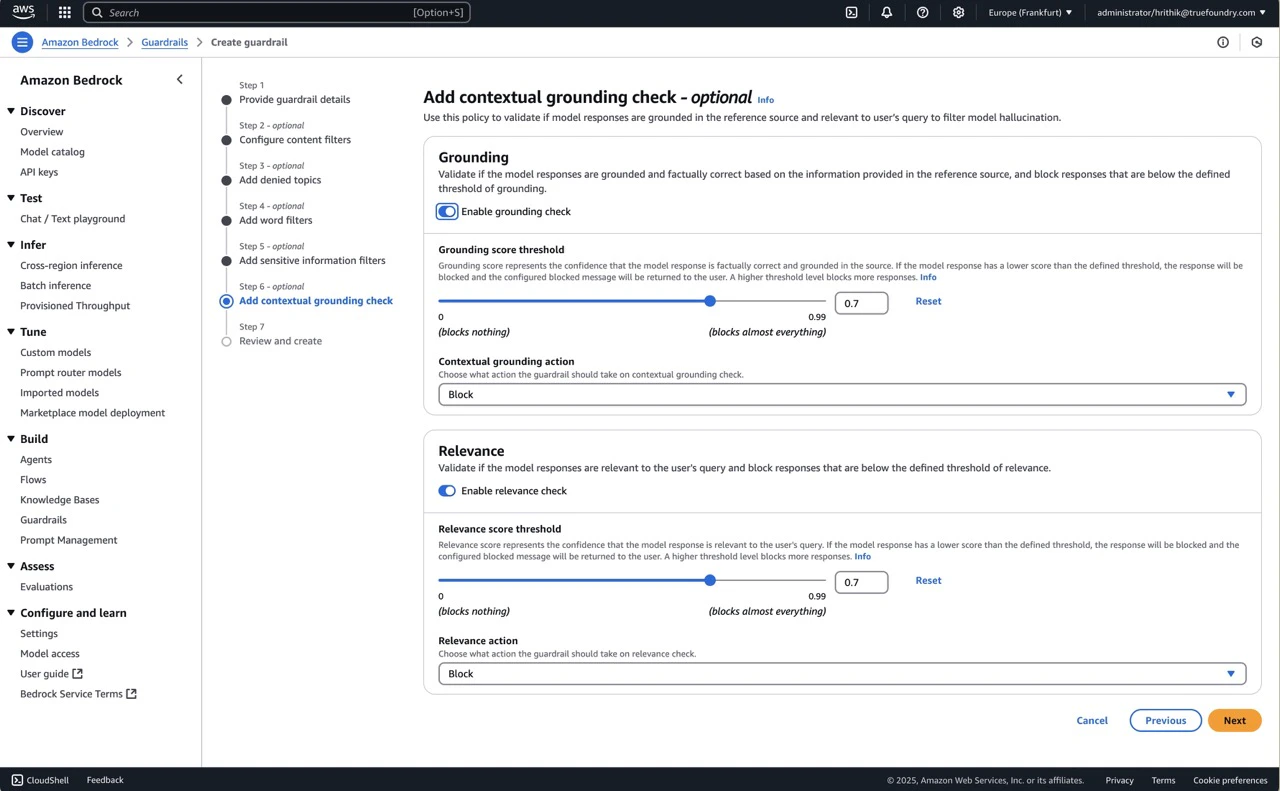This screenshot has width=1280, height=791.
Task: Click the AWS logo in top left
Action: pos(22,12)
